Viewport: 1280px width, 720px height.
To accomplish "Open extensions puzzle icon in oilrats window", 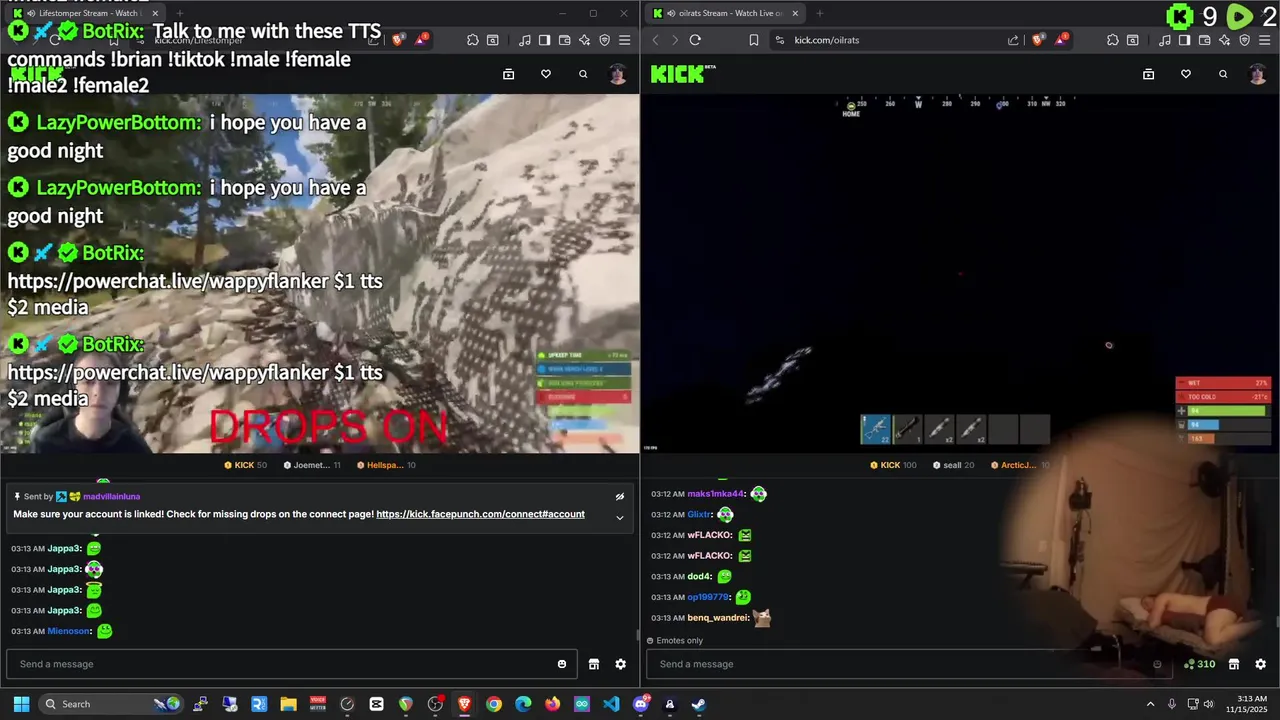I will point(1113,40).
